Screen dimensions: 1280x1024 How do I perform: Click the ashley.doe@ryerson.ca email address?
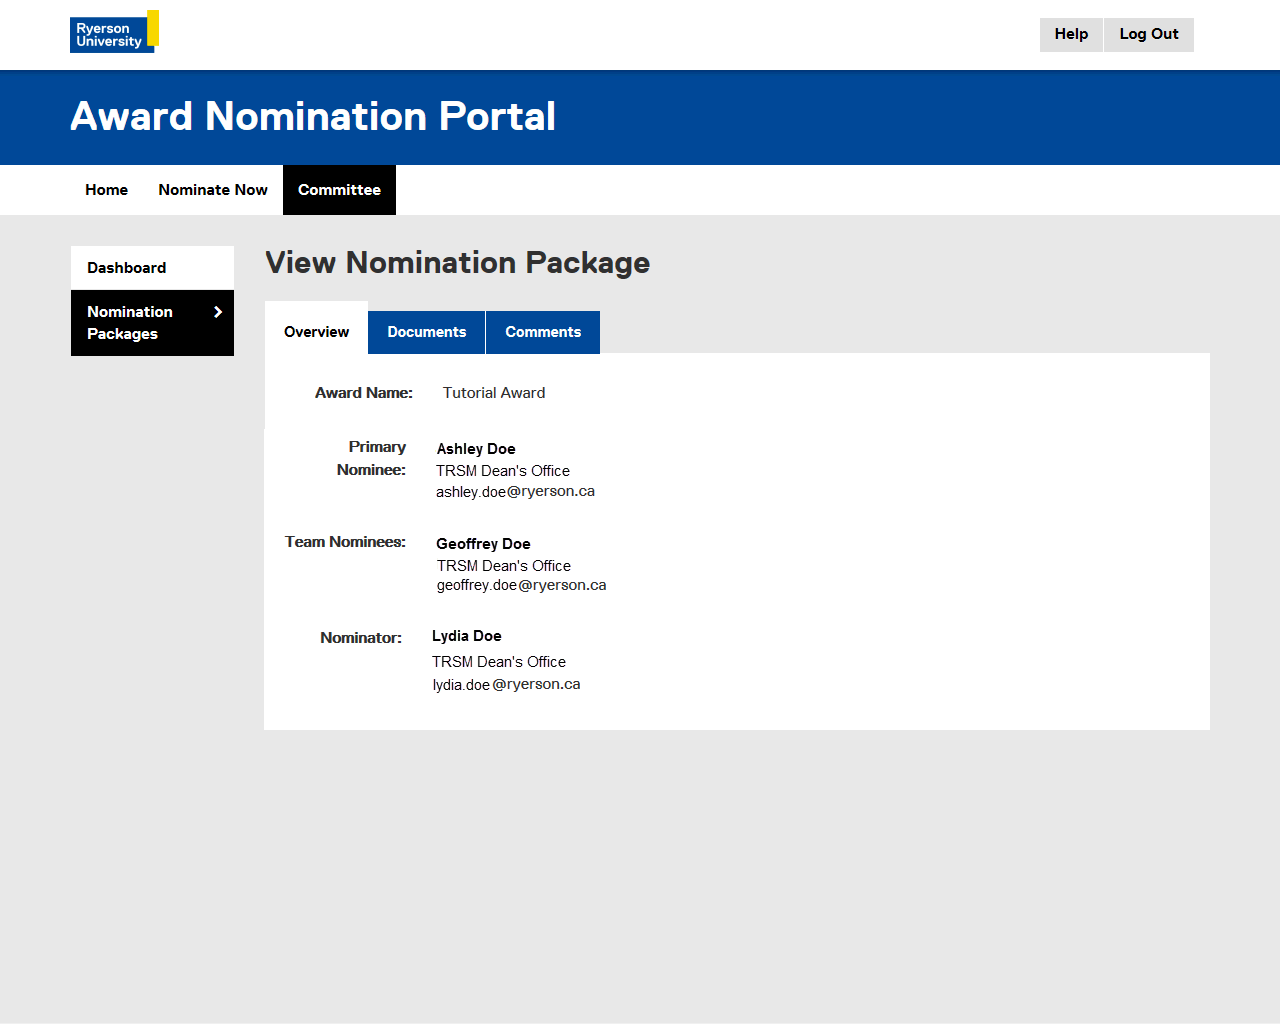(x=515, y=492)
